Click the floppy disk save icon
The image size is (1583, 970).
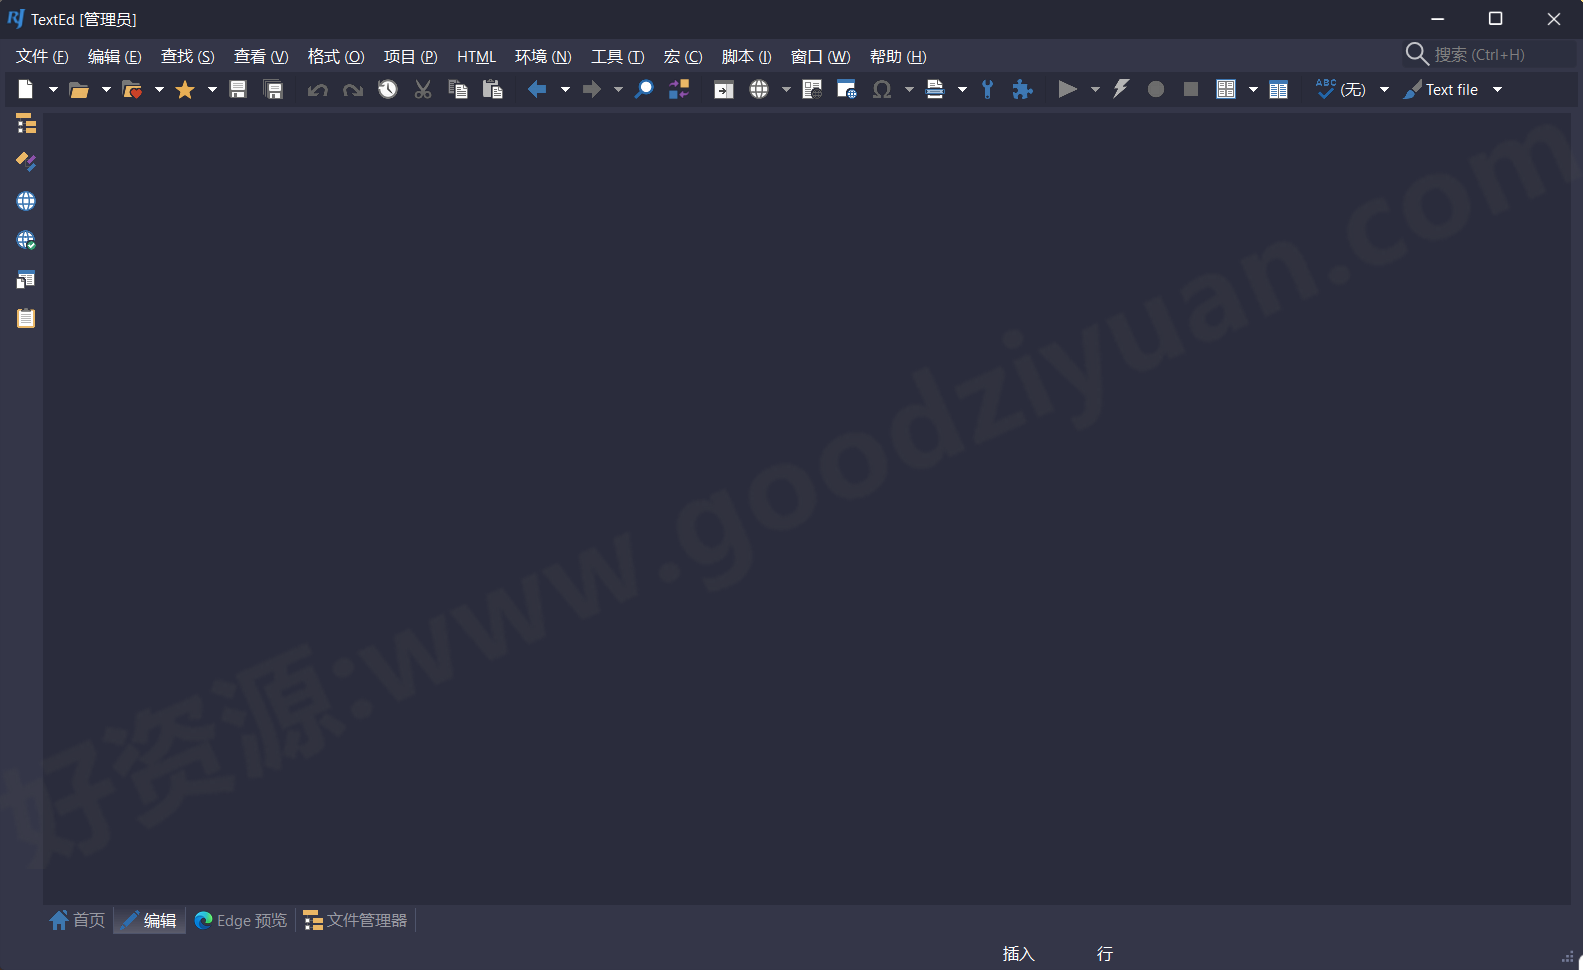pyautogui.click(x=238, y=90)
